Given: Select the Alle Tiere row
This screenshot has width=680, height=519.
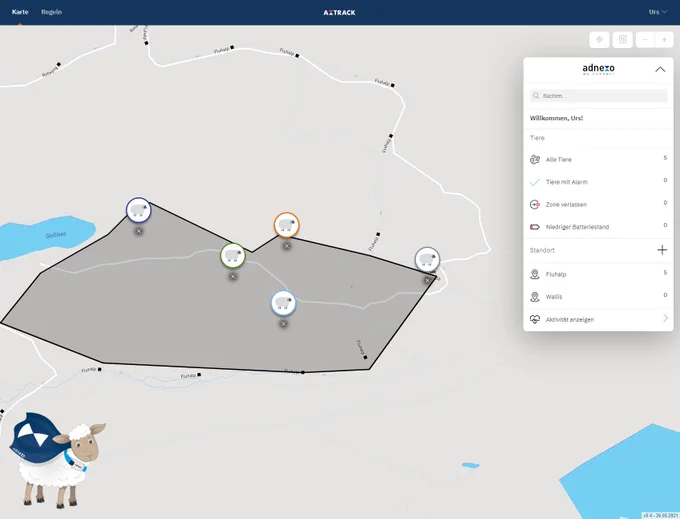Looking at the screenshot, I should point(598,159).
